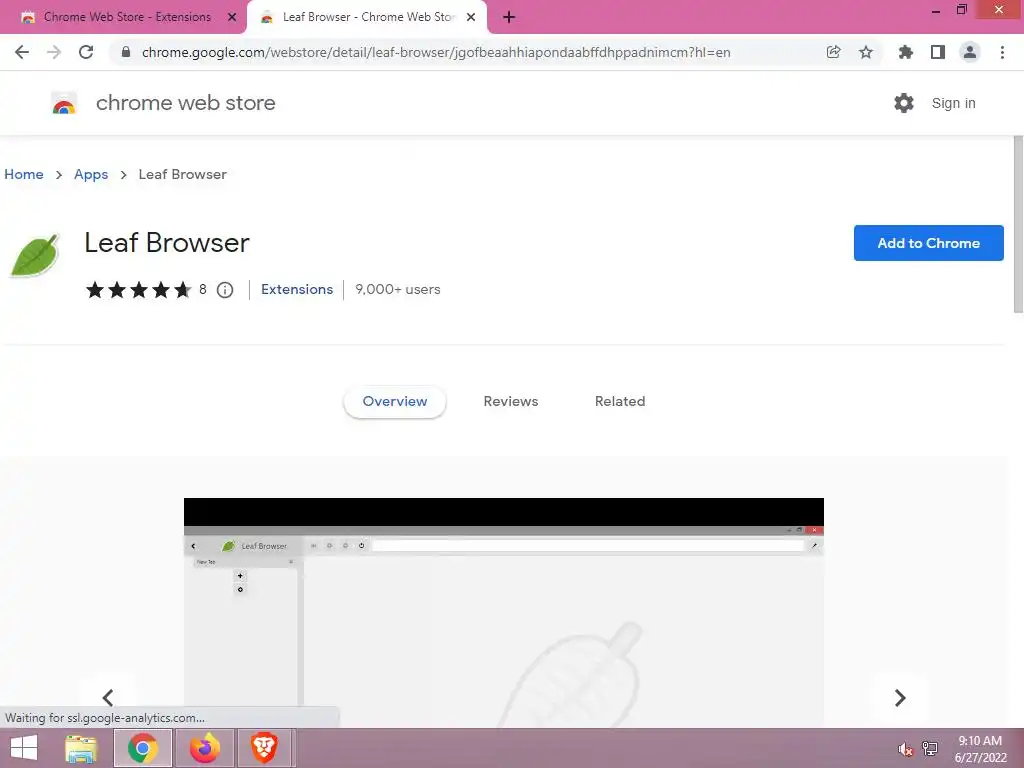Click Add to Chrome button
This screenshot has width=1024, height=768.
(928, 243)
